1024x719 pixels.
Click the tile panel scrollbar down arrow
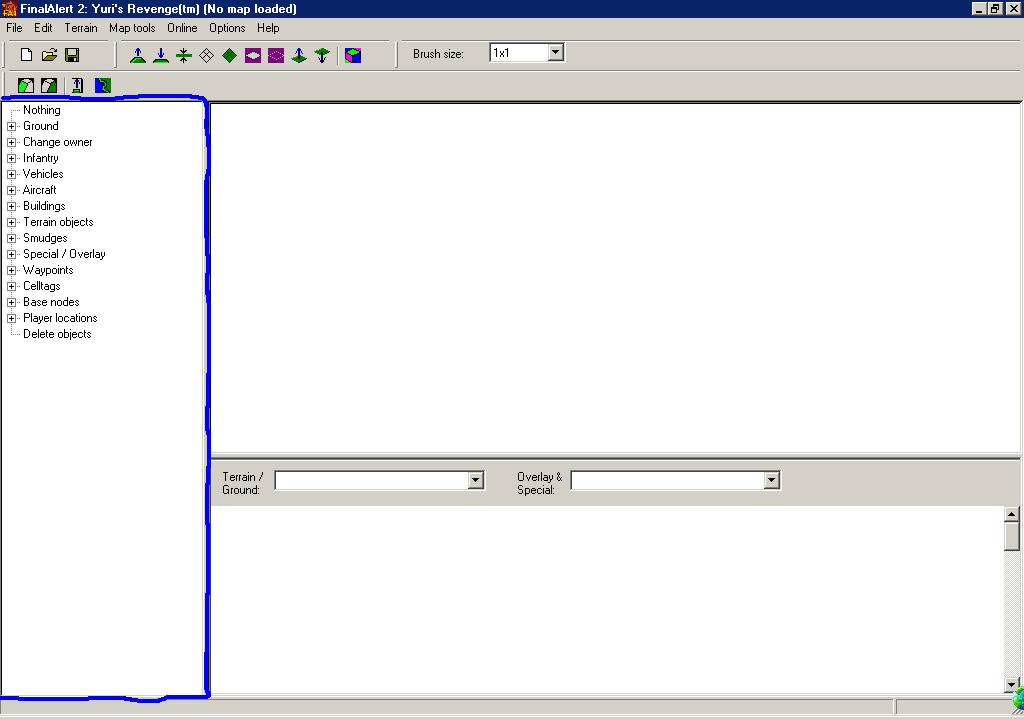pos(1011,684)
